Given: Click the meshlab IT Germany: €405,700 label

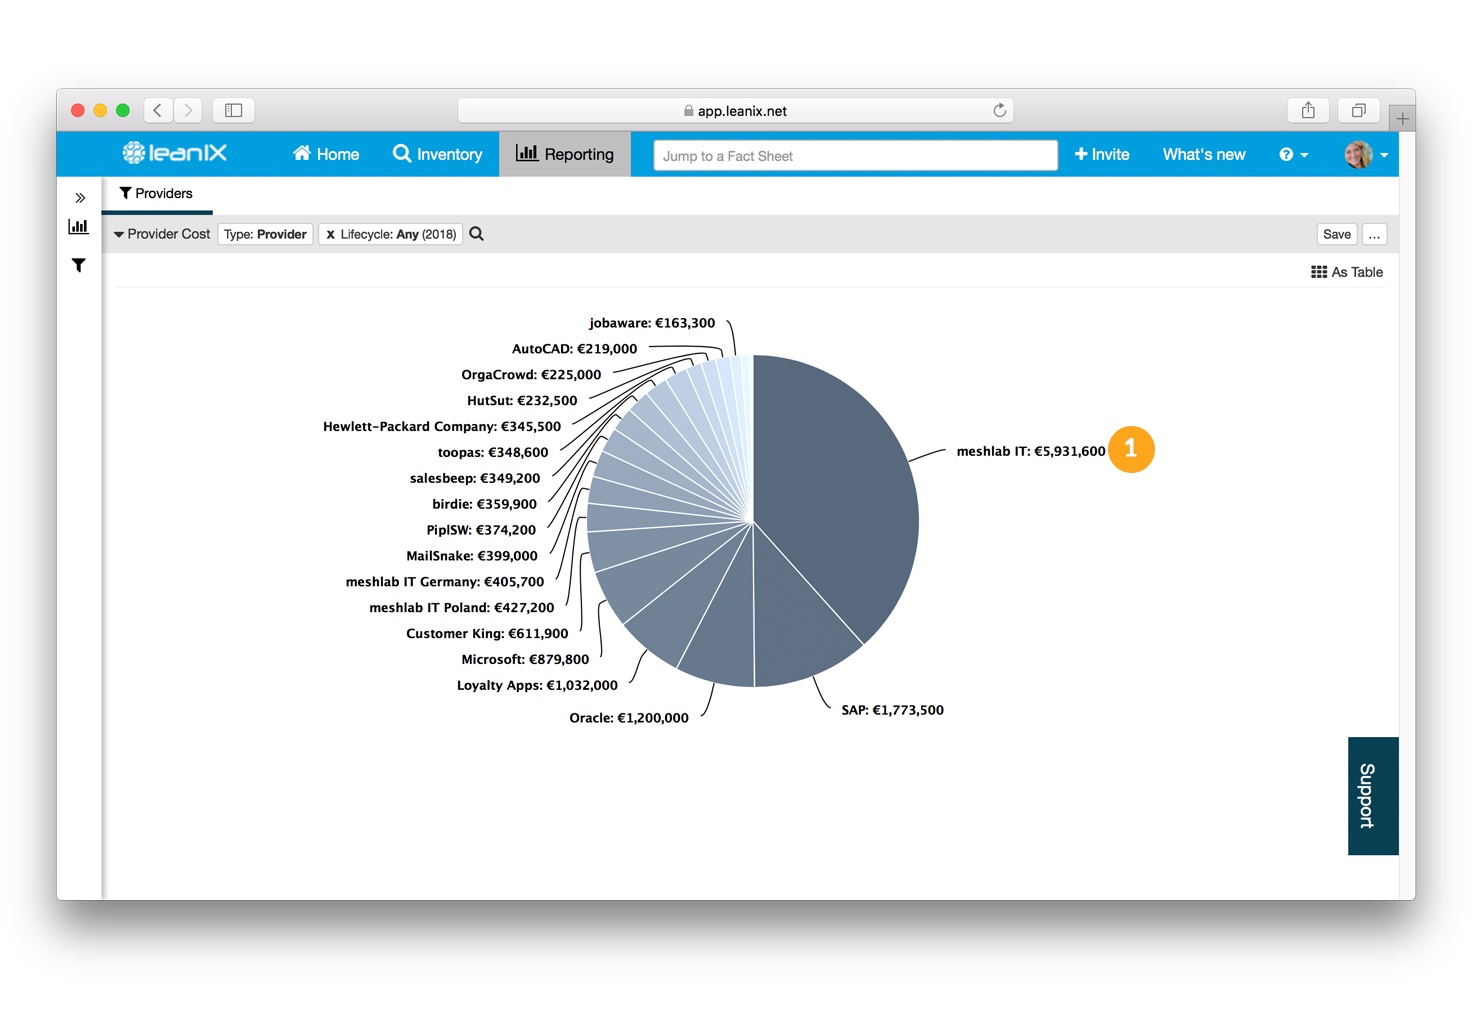Looking at the screenshot, I should pyautogui.click(x=445, y=581).
